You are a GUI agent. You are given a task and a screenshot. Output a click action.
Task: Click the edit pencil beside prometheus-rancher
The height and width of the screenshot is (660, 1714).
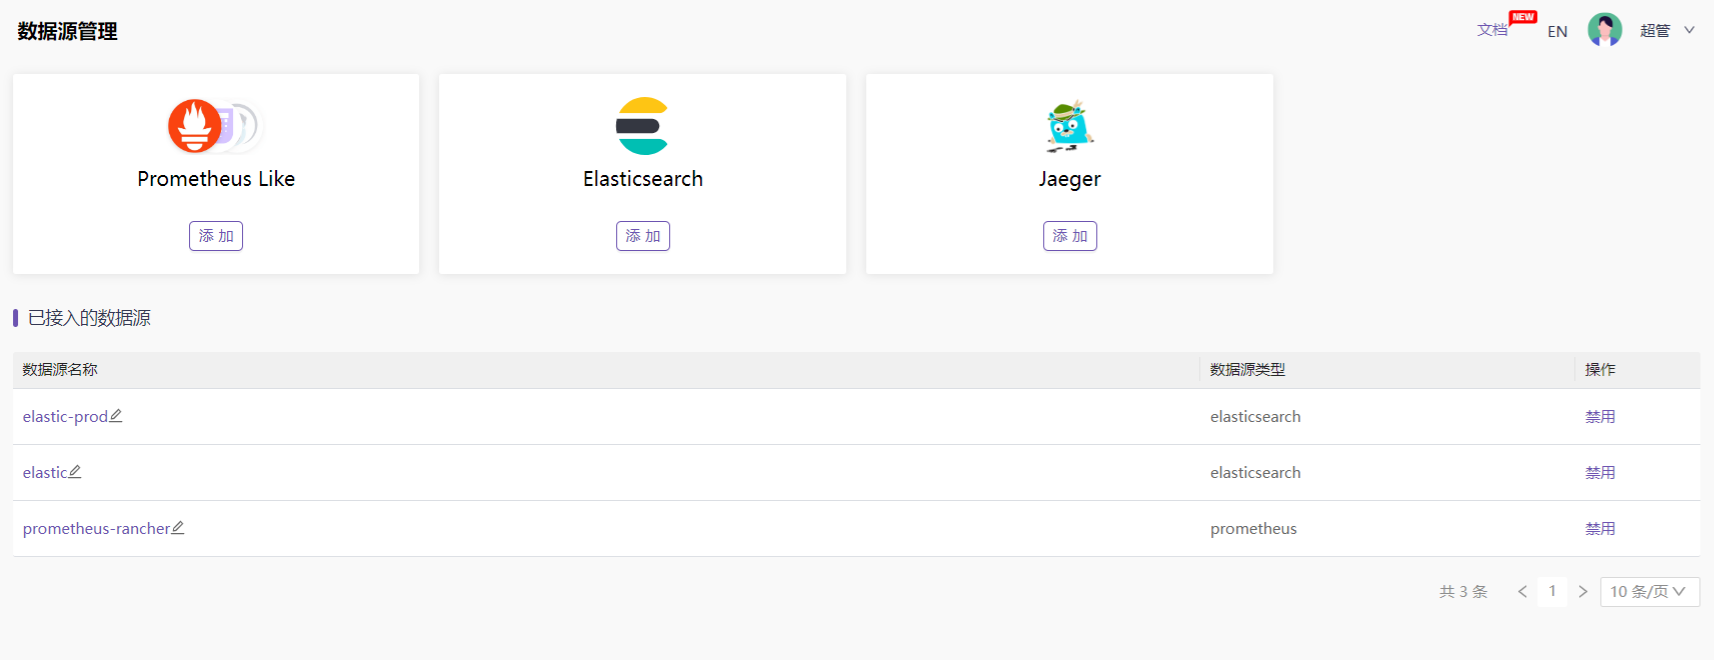point(177,527)
